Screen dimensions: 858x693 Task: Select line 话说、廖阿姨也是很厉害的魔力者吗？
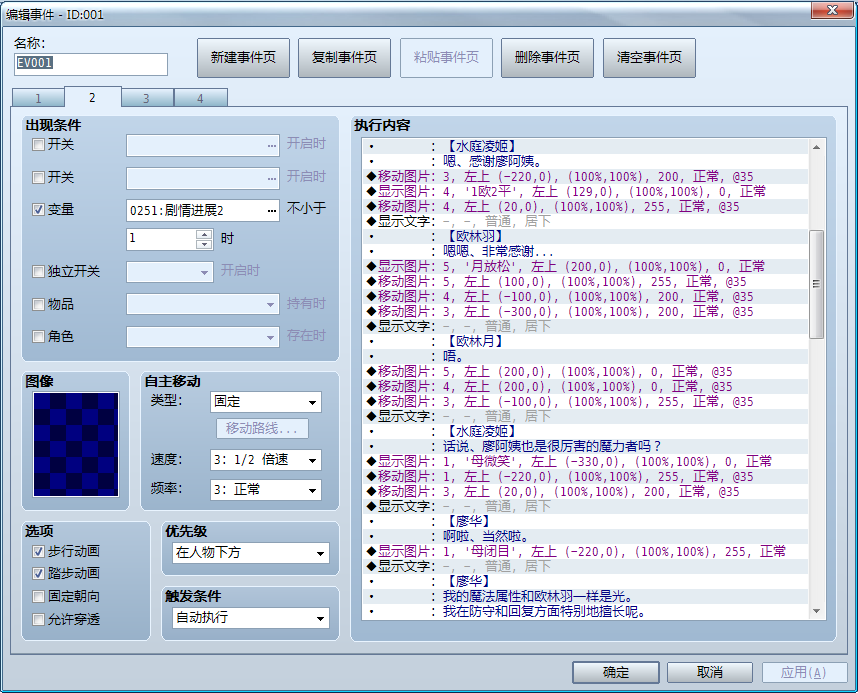(585, 447)
